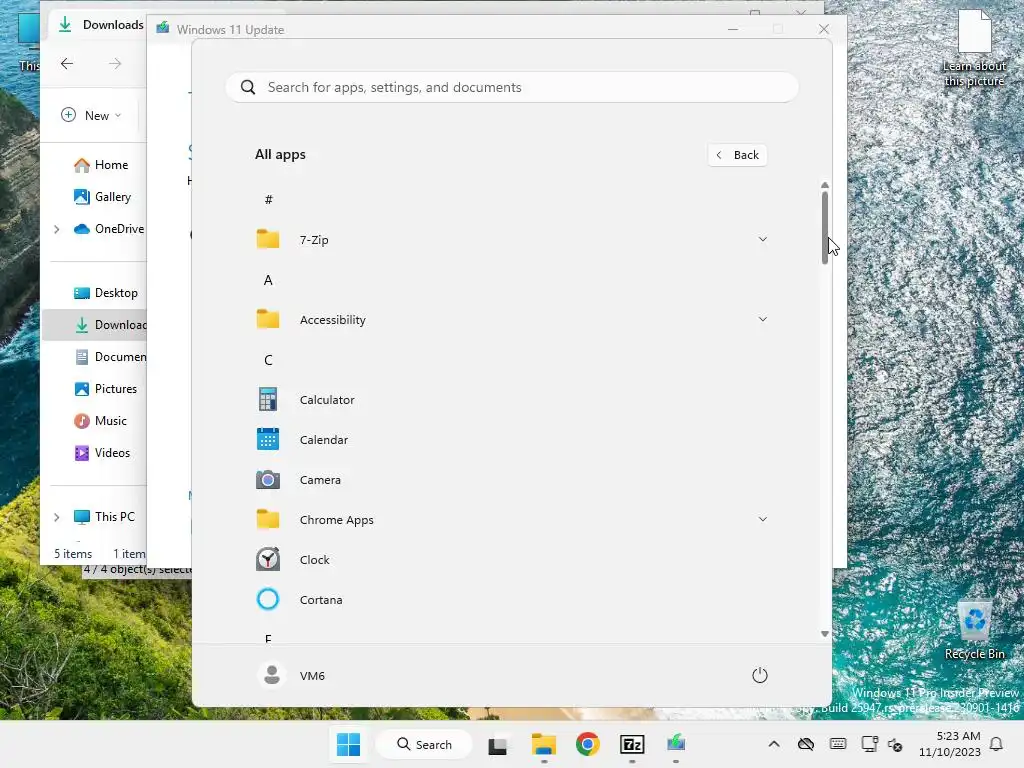Select OneDrive in File Explorer sidebar
Screen dimensions: 1024x768
point(108,229)
